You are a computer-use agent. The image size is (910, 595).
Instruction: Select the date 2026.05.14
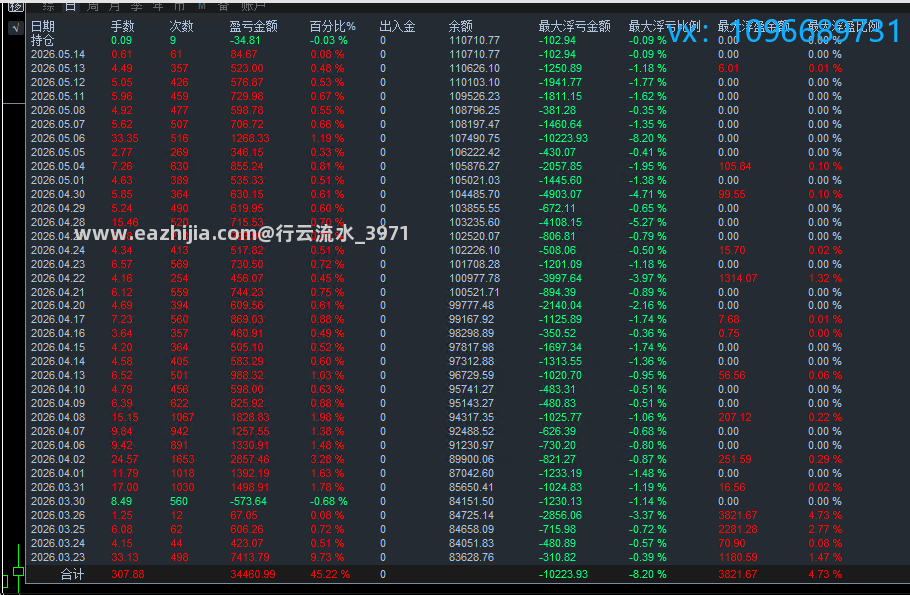(x=58, y=55)
